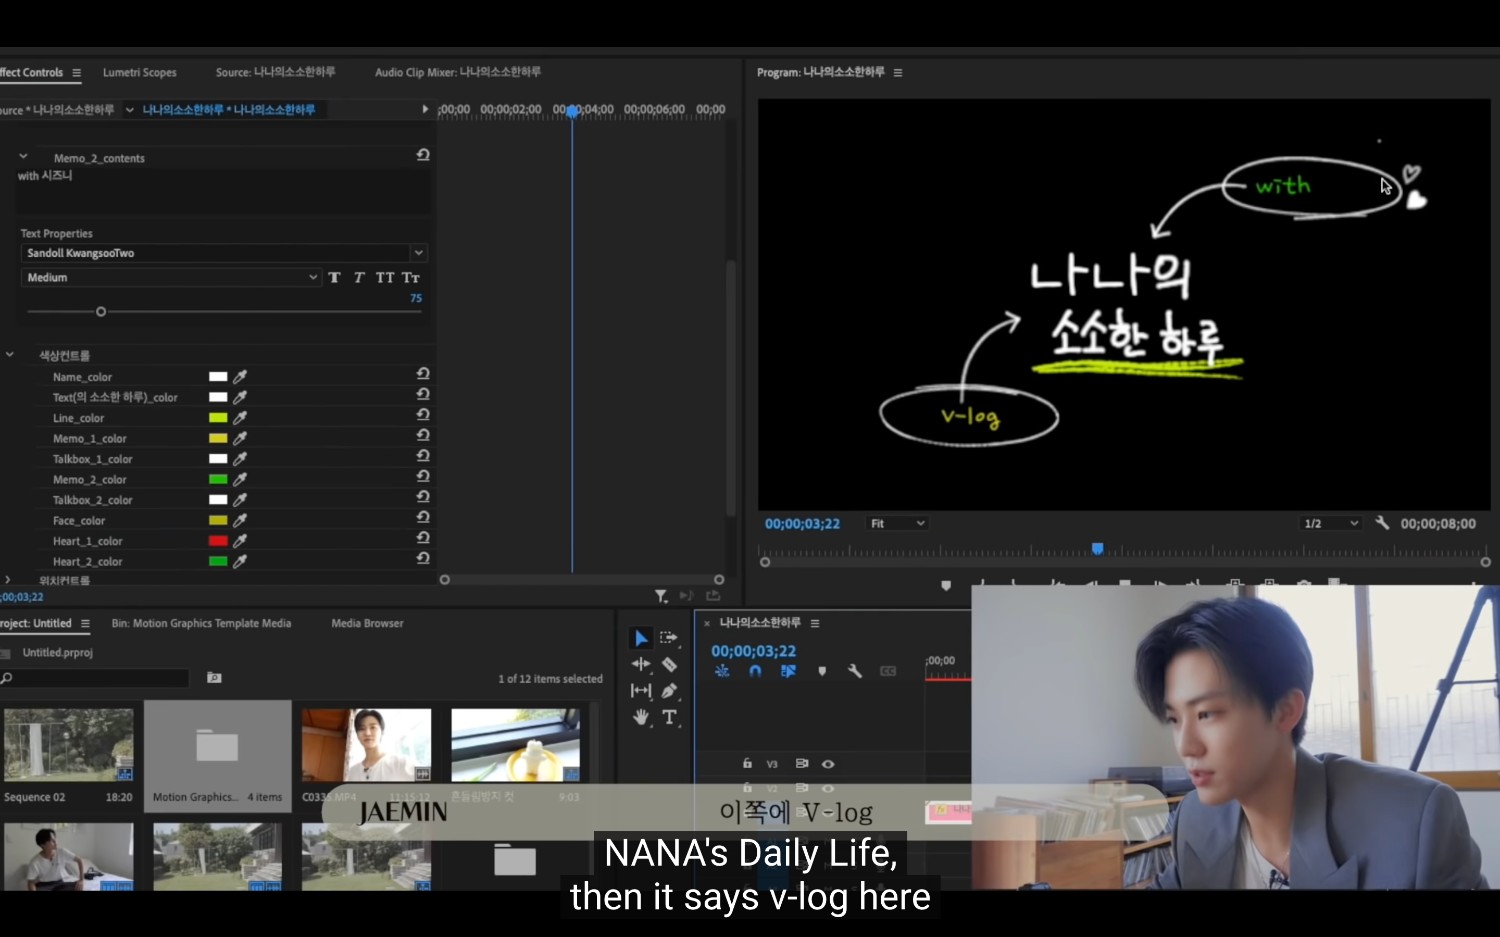Toggle small caps text style
The image size is (1500, 937).
(411, 277)
